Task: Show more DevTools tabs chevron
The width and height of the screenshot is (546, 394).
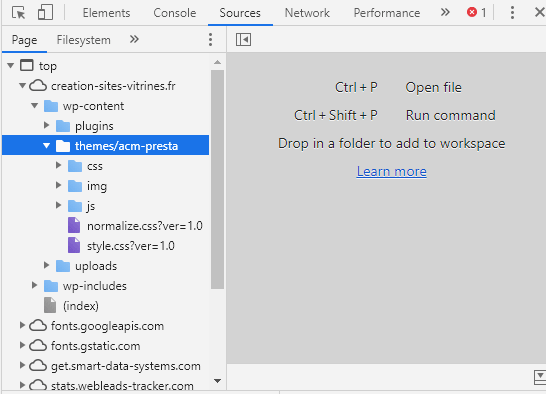Action: 445,13
